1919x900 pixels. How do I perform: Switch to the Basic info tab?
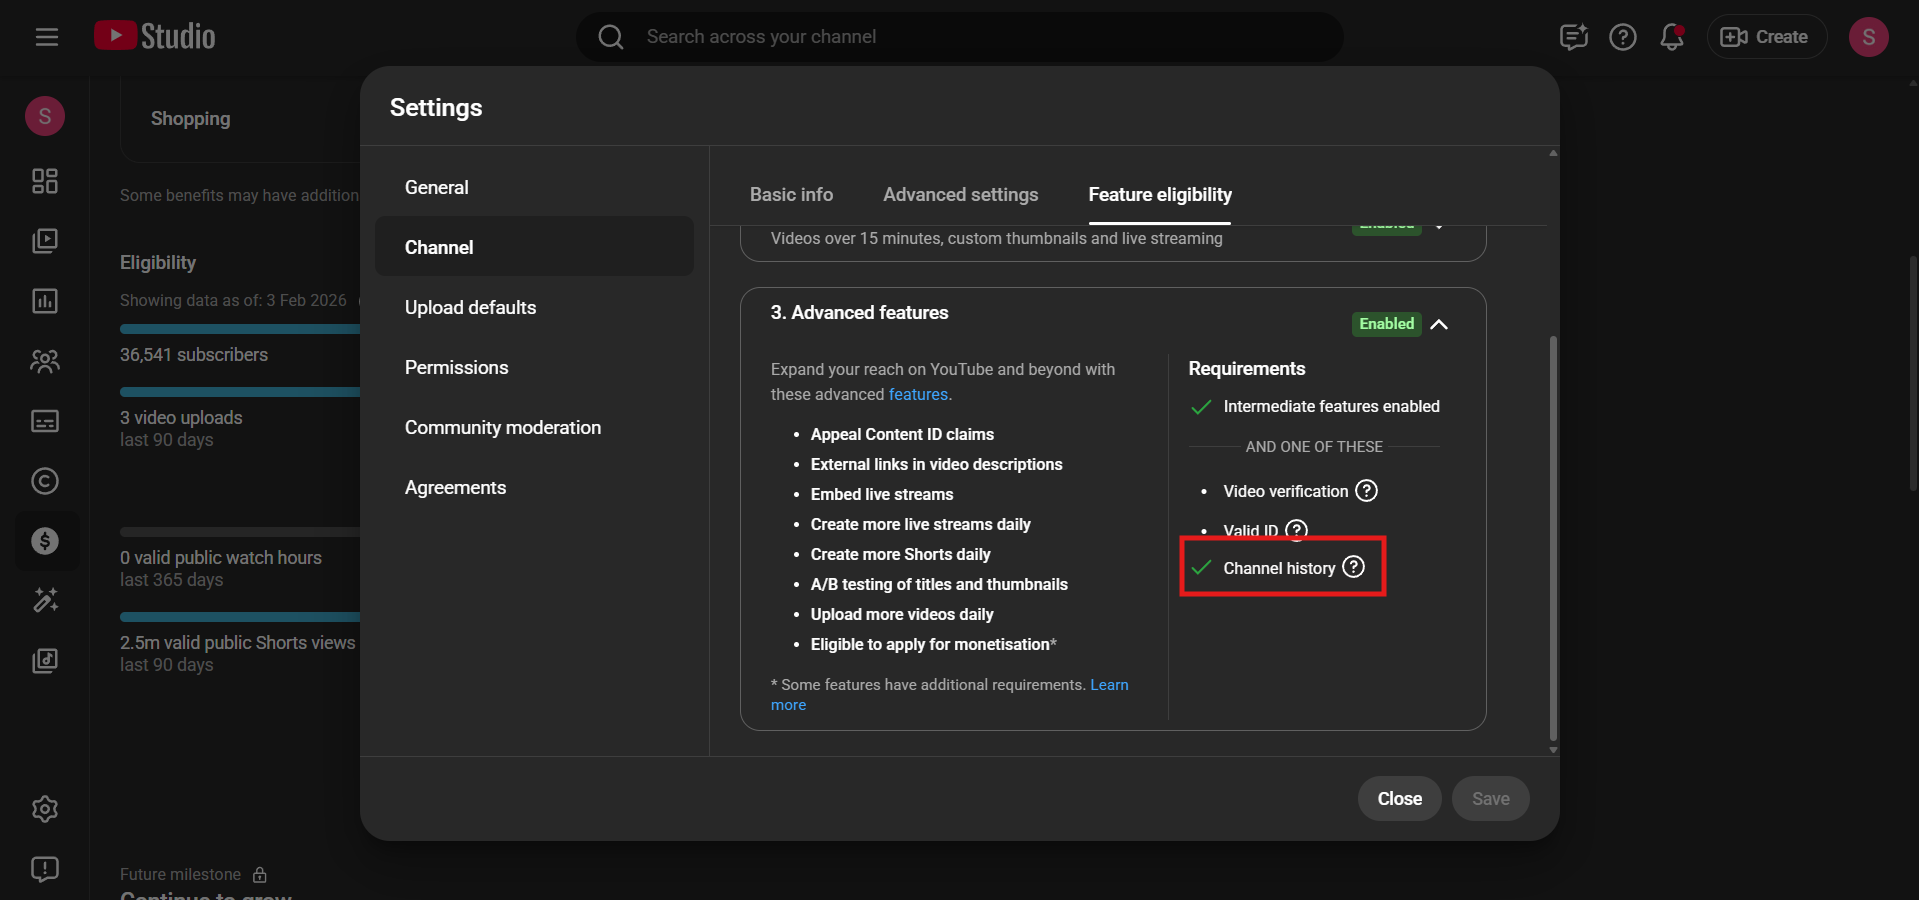click(791, 195)
